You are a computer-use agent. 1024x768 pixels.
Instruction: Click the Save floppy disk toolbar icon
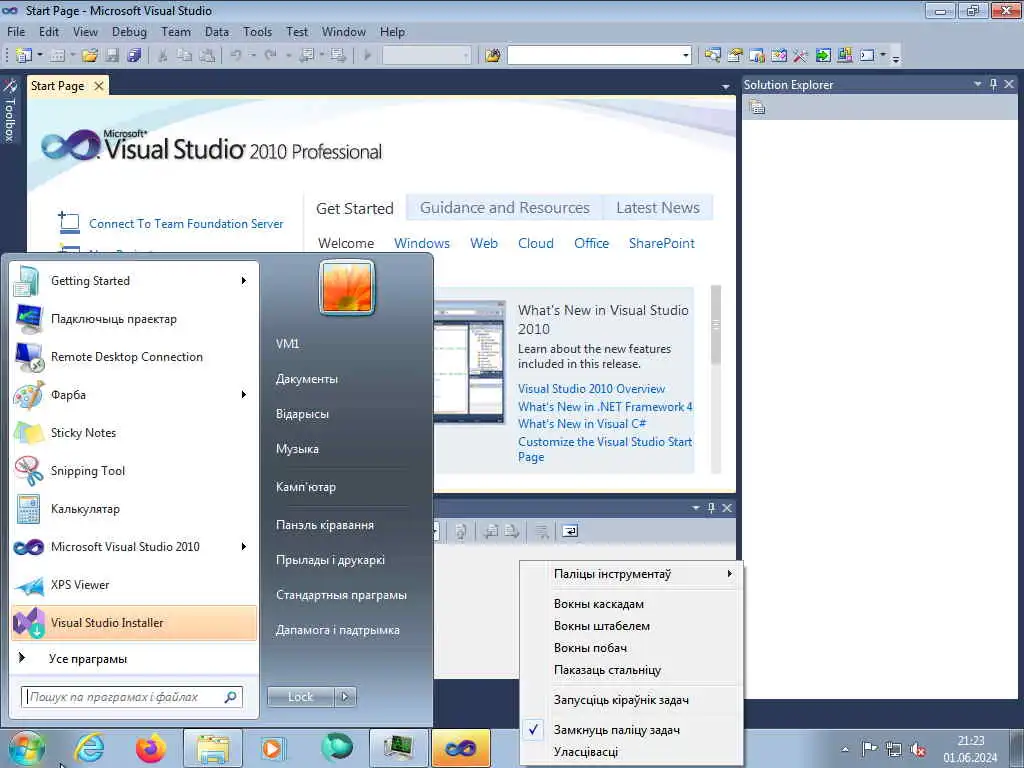tap(112, 56)
